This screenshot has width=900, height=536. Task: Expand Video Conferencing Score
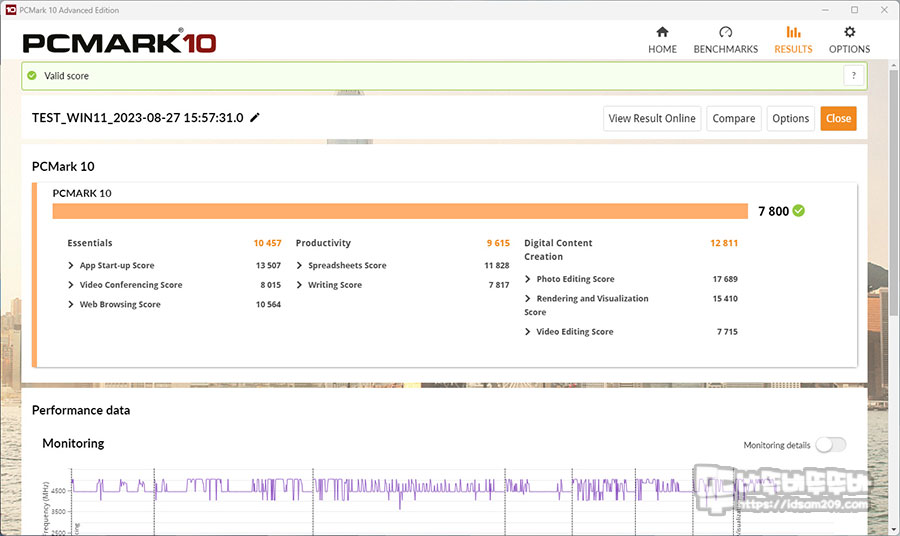(71, 285)
